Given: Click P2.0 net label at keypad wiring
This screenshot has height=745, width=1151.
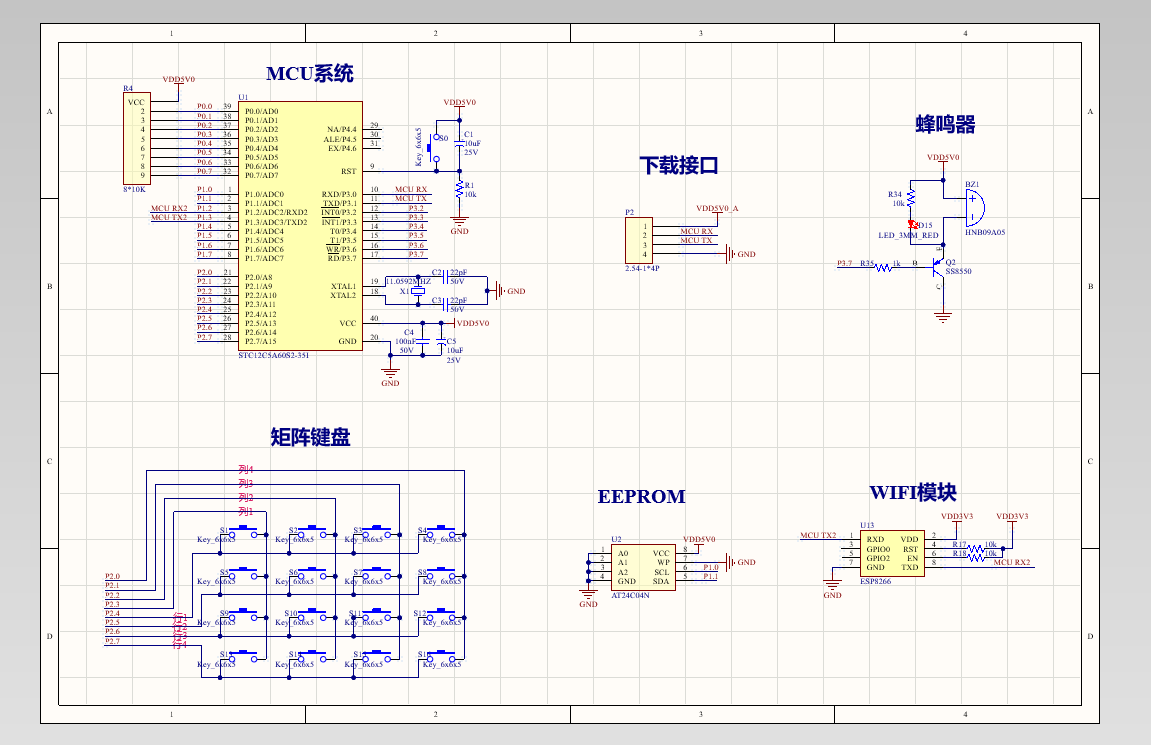Looking at the screenshot, I should (112, 576).
